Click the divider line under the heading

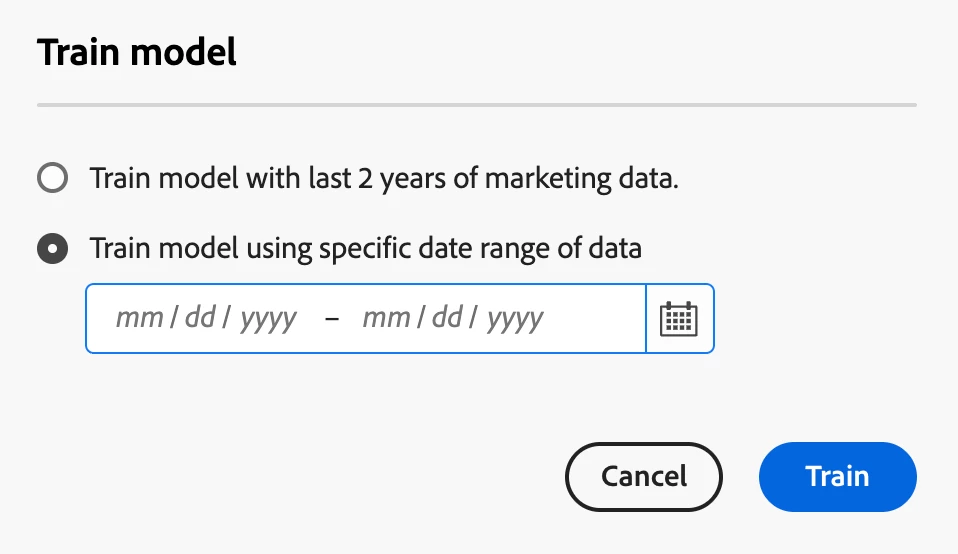(x=476, y=104)
